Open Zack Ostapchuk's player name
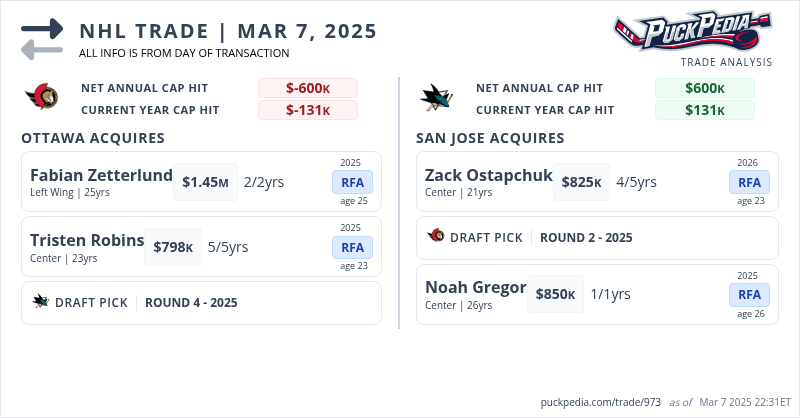The width and height of the screenshot is (800, 418). 488,175
